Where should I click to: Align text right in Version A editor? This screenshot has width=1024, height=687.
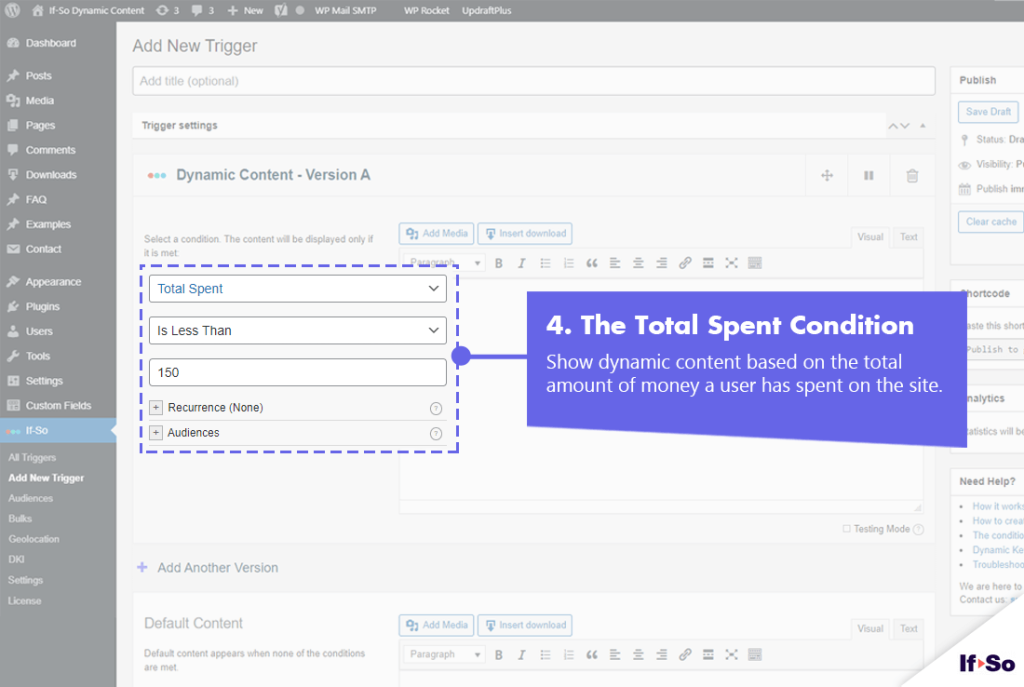click(662, 263)
